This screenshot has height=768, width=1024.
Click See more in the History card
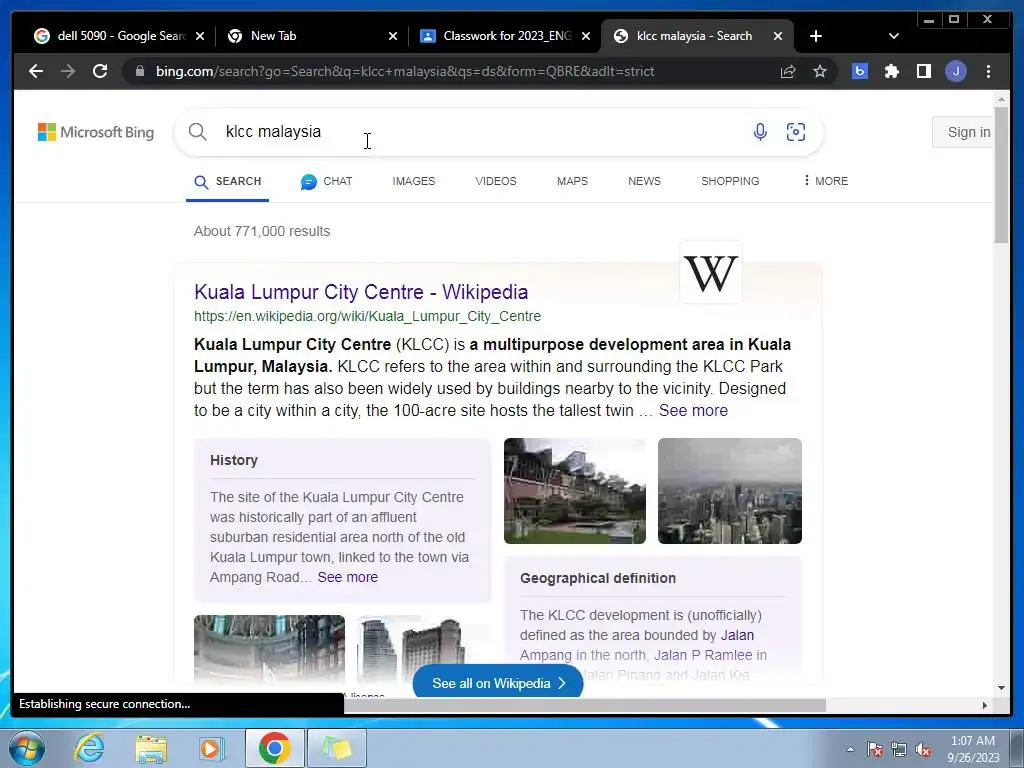tap(347, 577)
